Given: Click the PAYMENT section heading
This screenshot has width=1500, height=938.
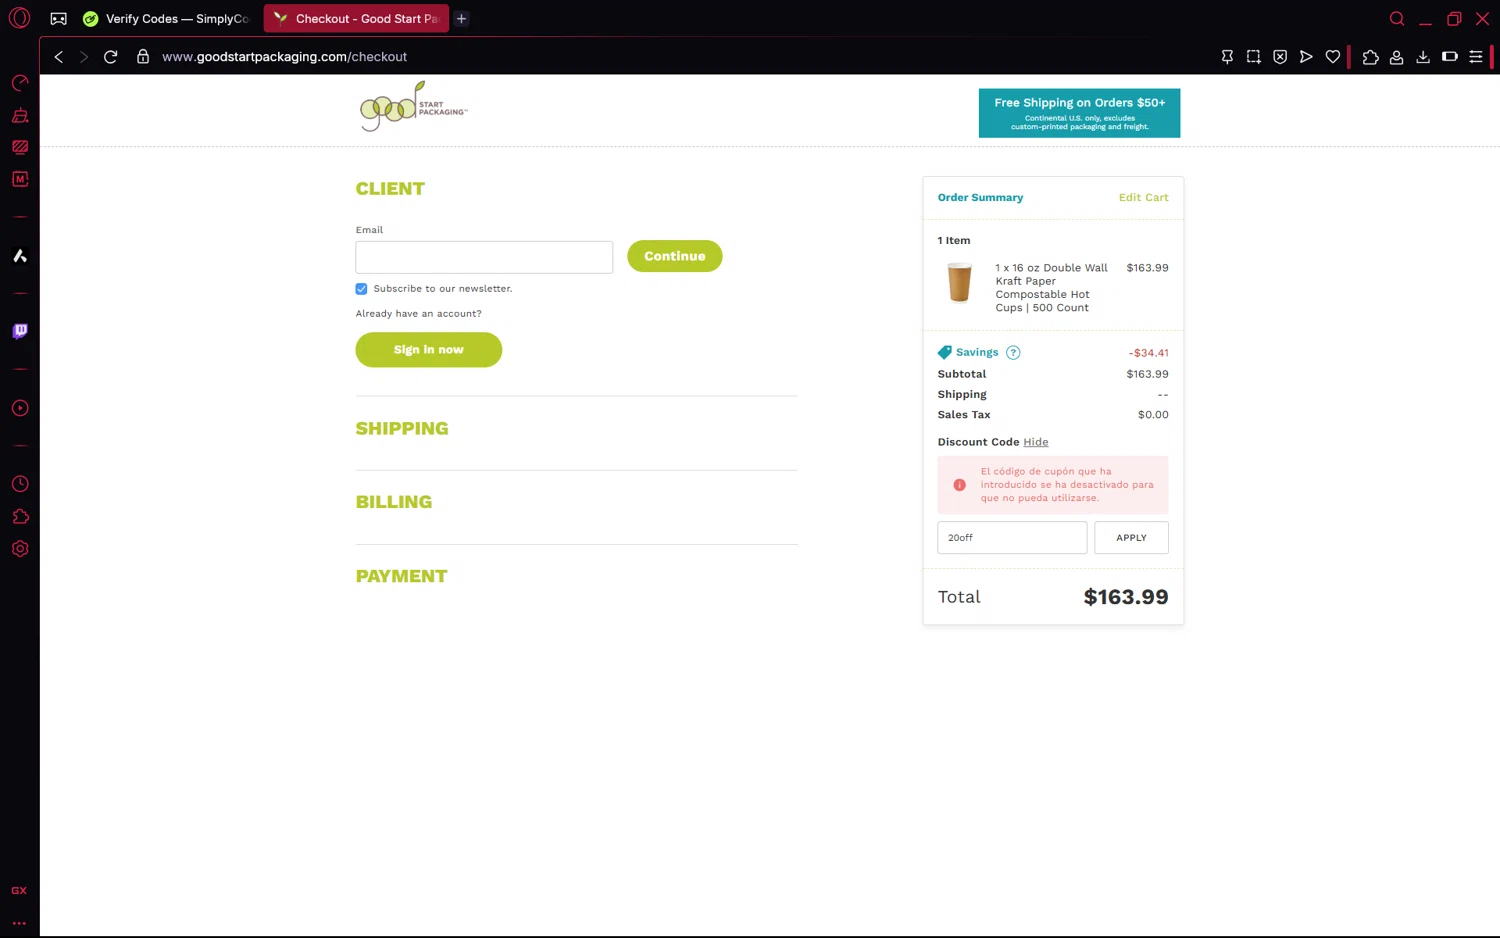Looking at the screenshot, I should point(401,576).
